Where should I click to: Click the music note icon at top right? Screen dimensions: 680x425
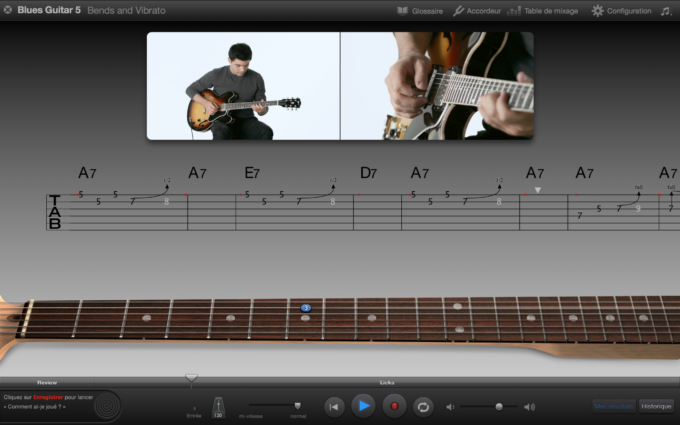(666, 11)
